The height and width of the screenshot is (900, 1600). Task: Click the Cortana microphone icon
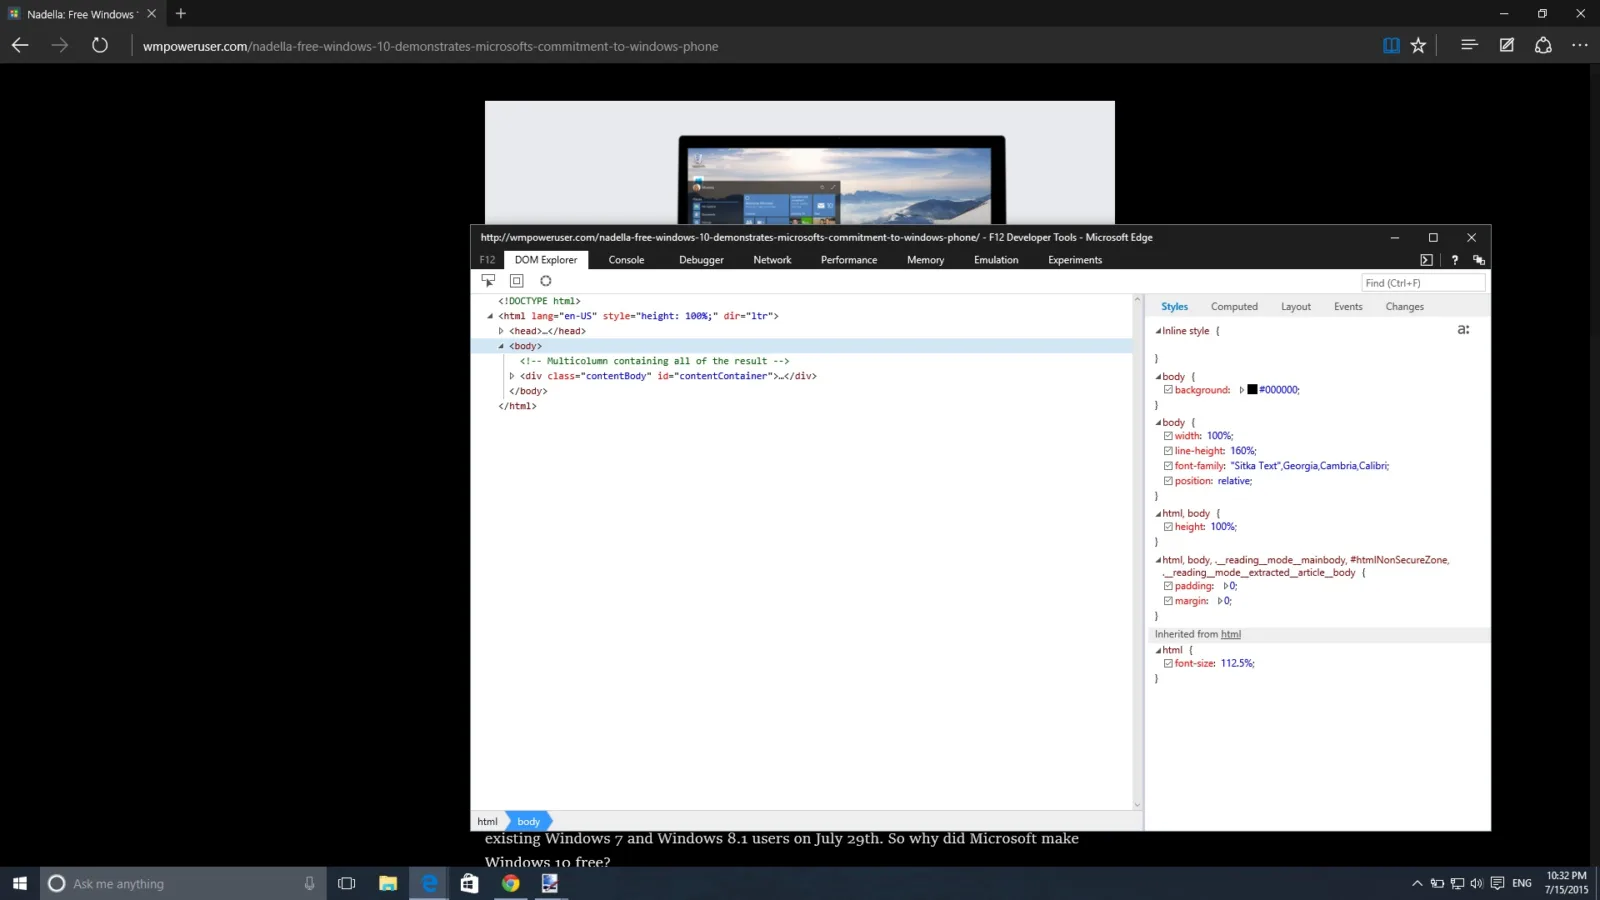pos(309,883)
